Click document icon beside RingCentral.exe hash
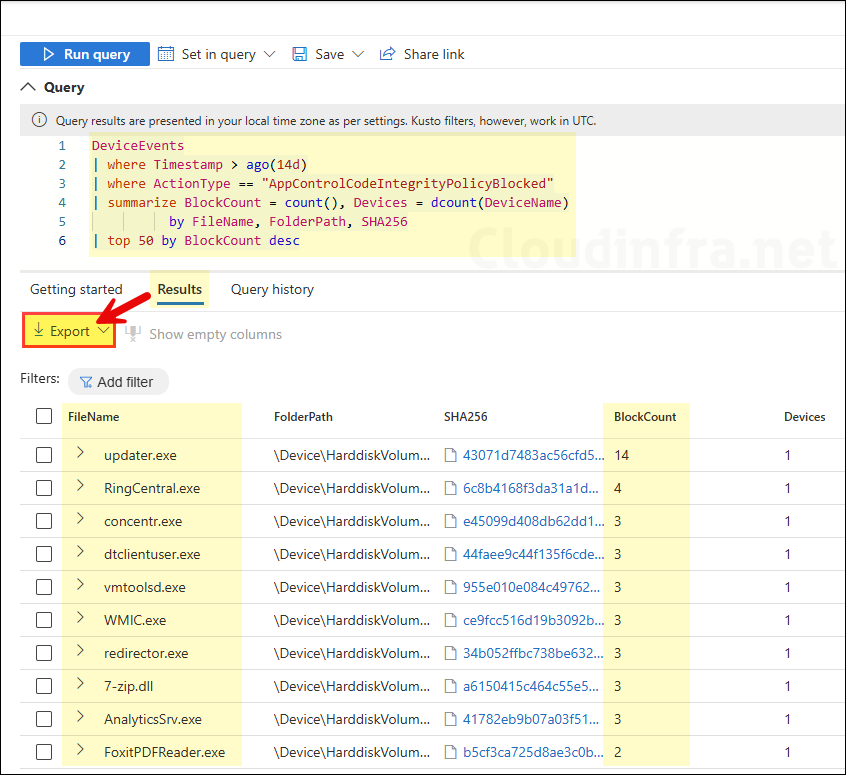846x775 pixels. click(x=450, y=488)
